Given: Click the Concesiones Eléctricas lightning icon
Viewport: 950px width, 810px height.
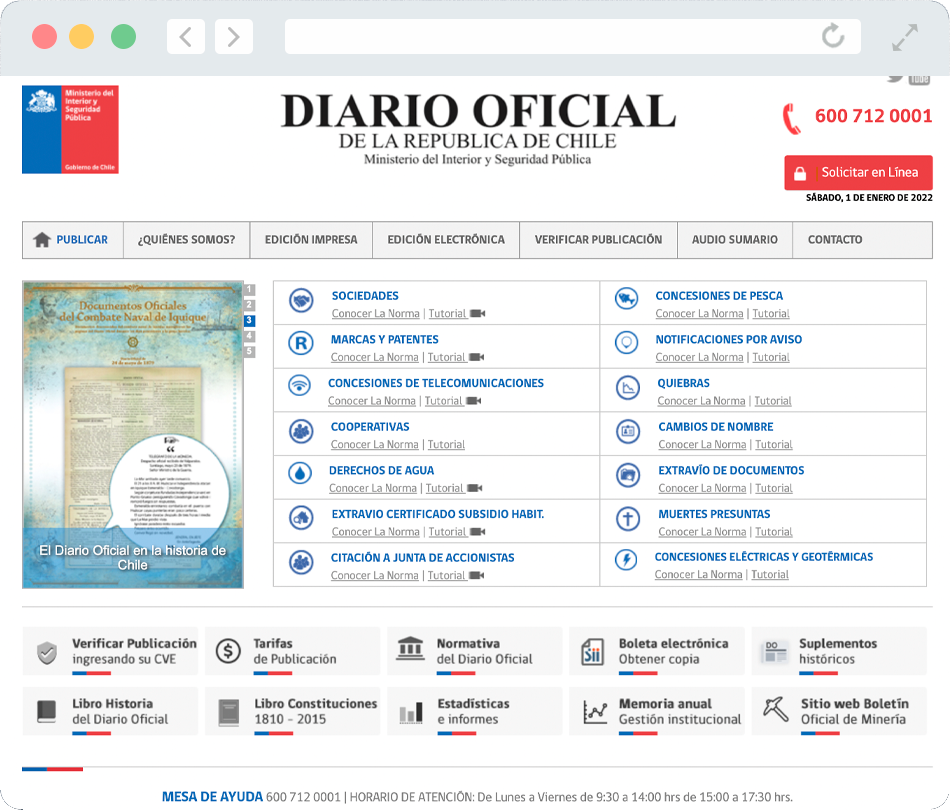Looking at the screenshot, I should click(626, 559).
